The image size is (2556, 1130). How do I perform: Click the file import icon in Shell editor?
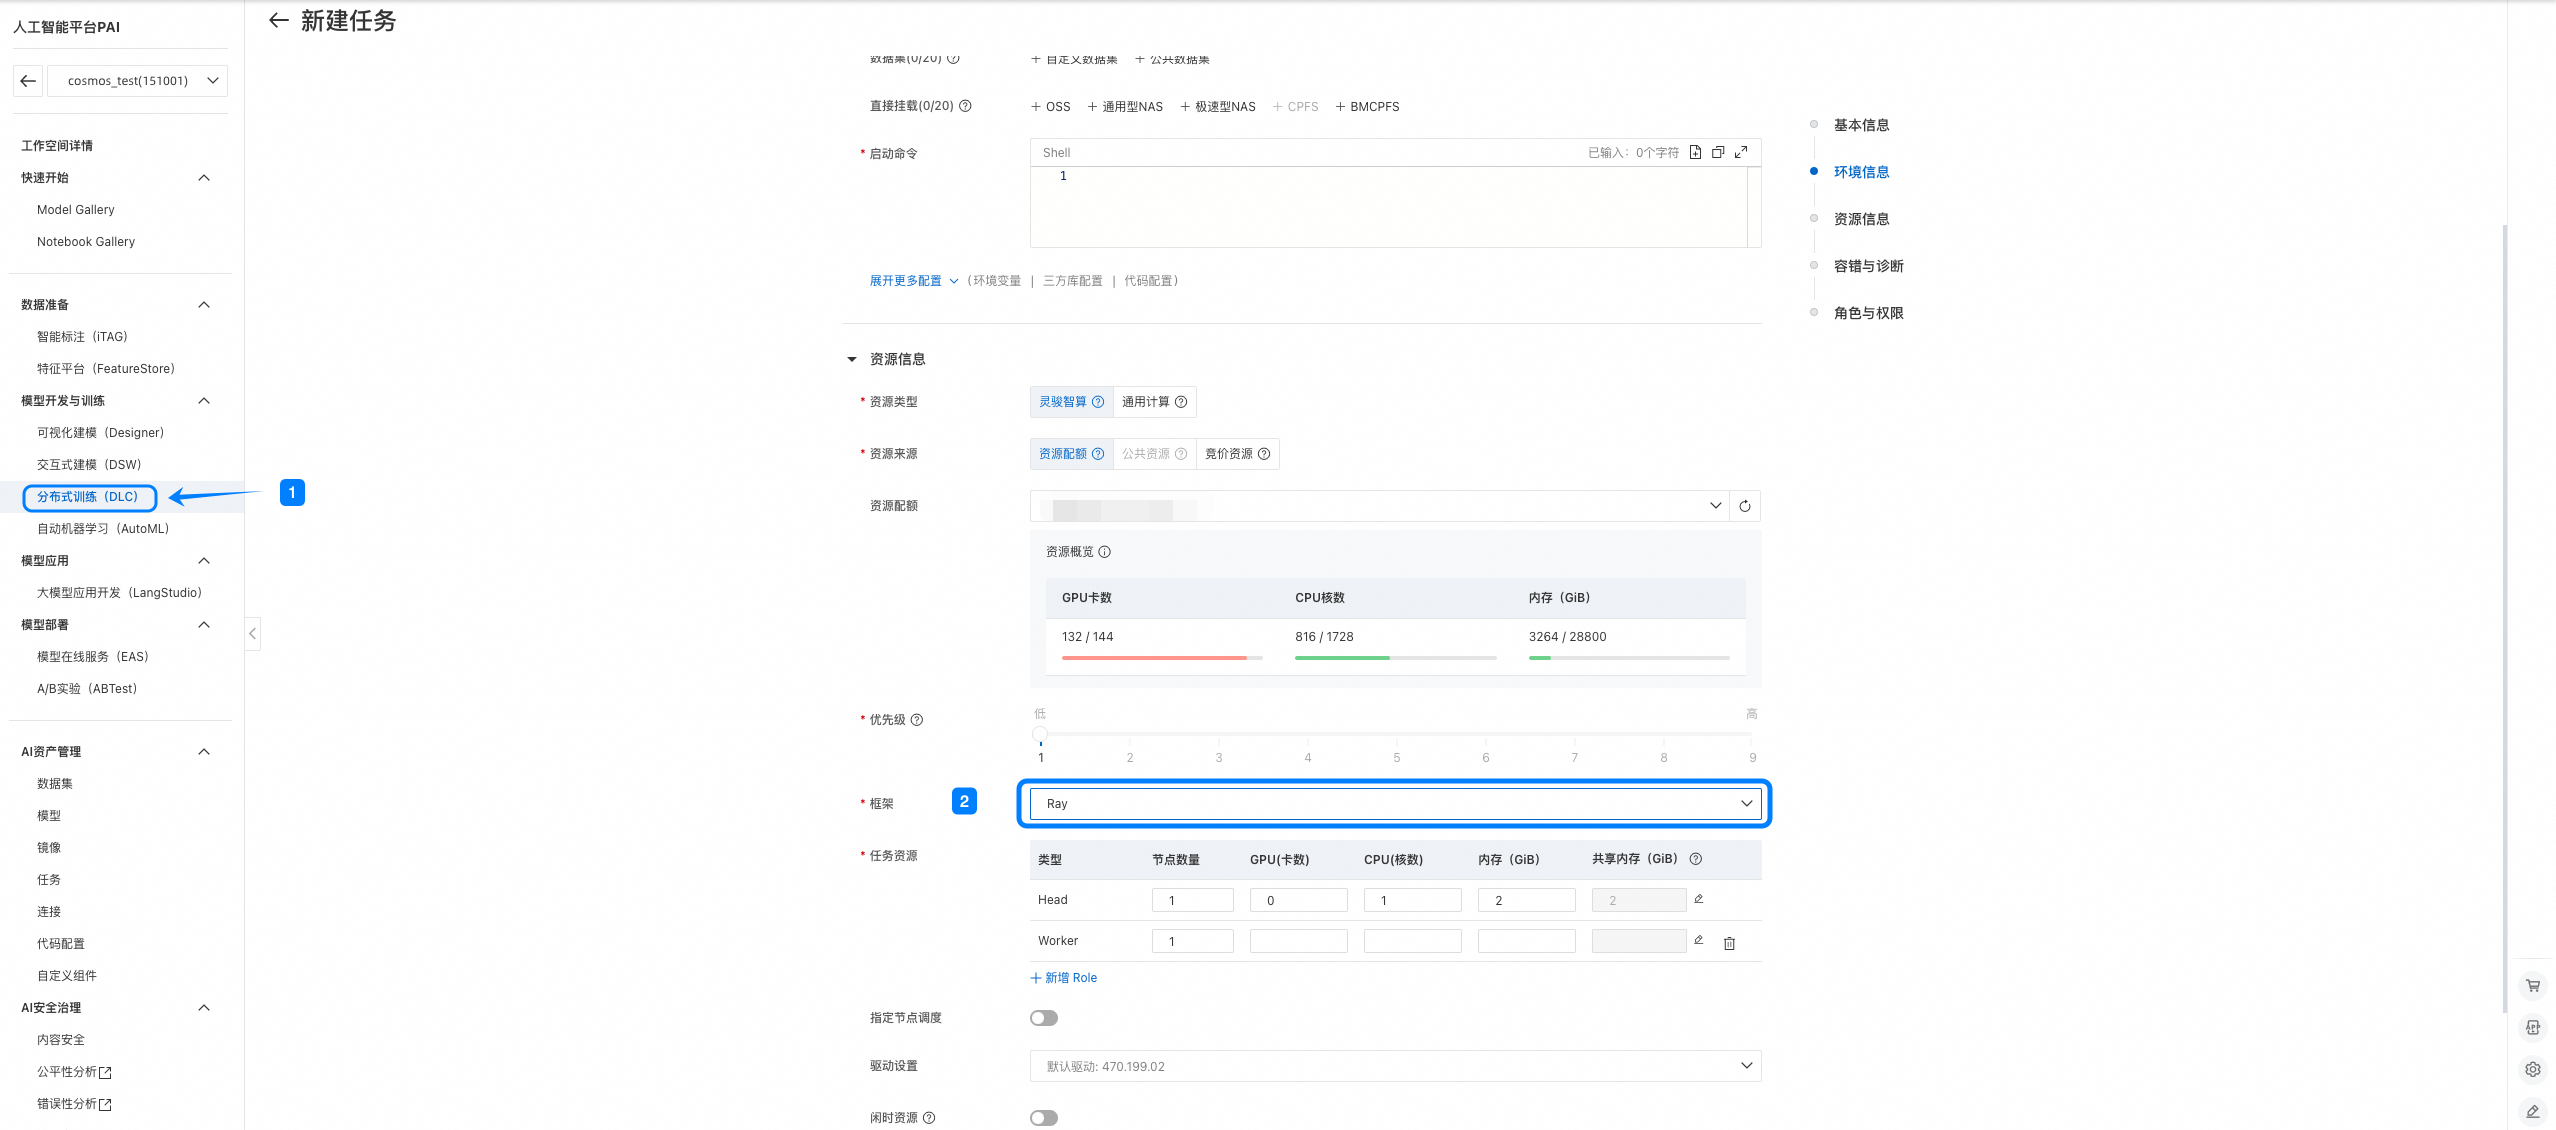pos(1695,152)
